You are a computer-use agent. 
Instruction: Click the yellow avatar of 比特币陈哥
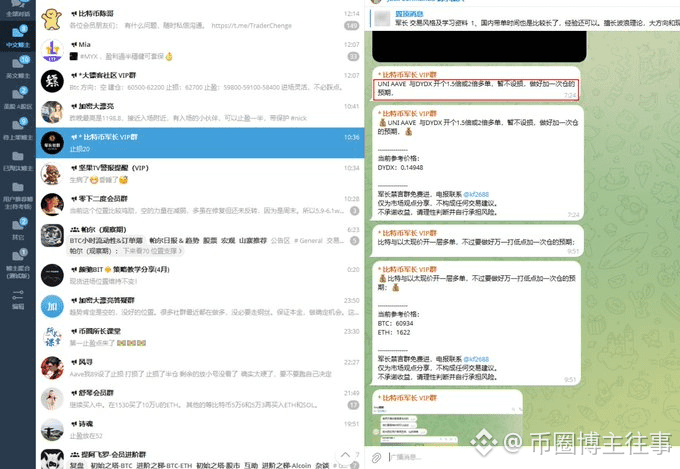click(x=52, y=19)
